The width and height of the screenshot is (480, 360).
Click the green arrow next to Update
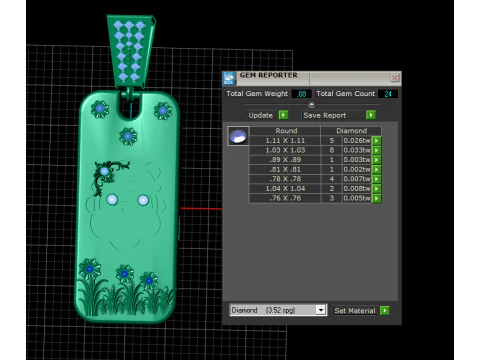(x=283, y=115)
